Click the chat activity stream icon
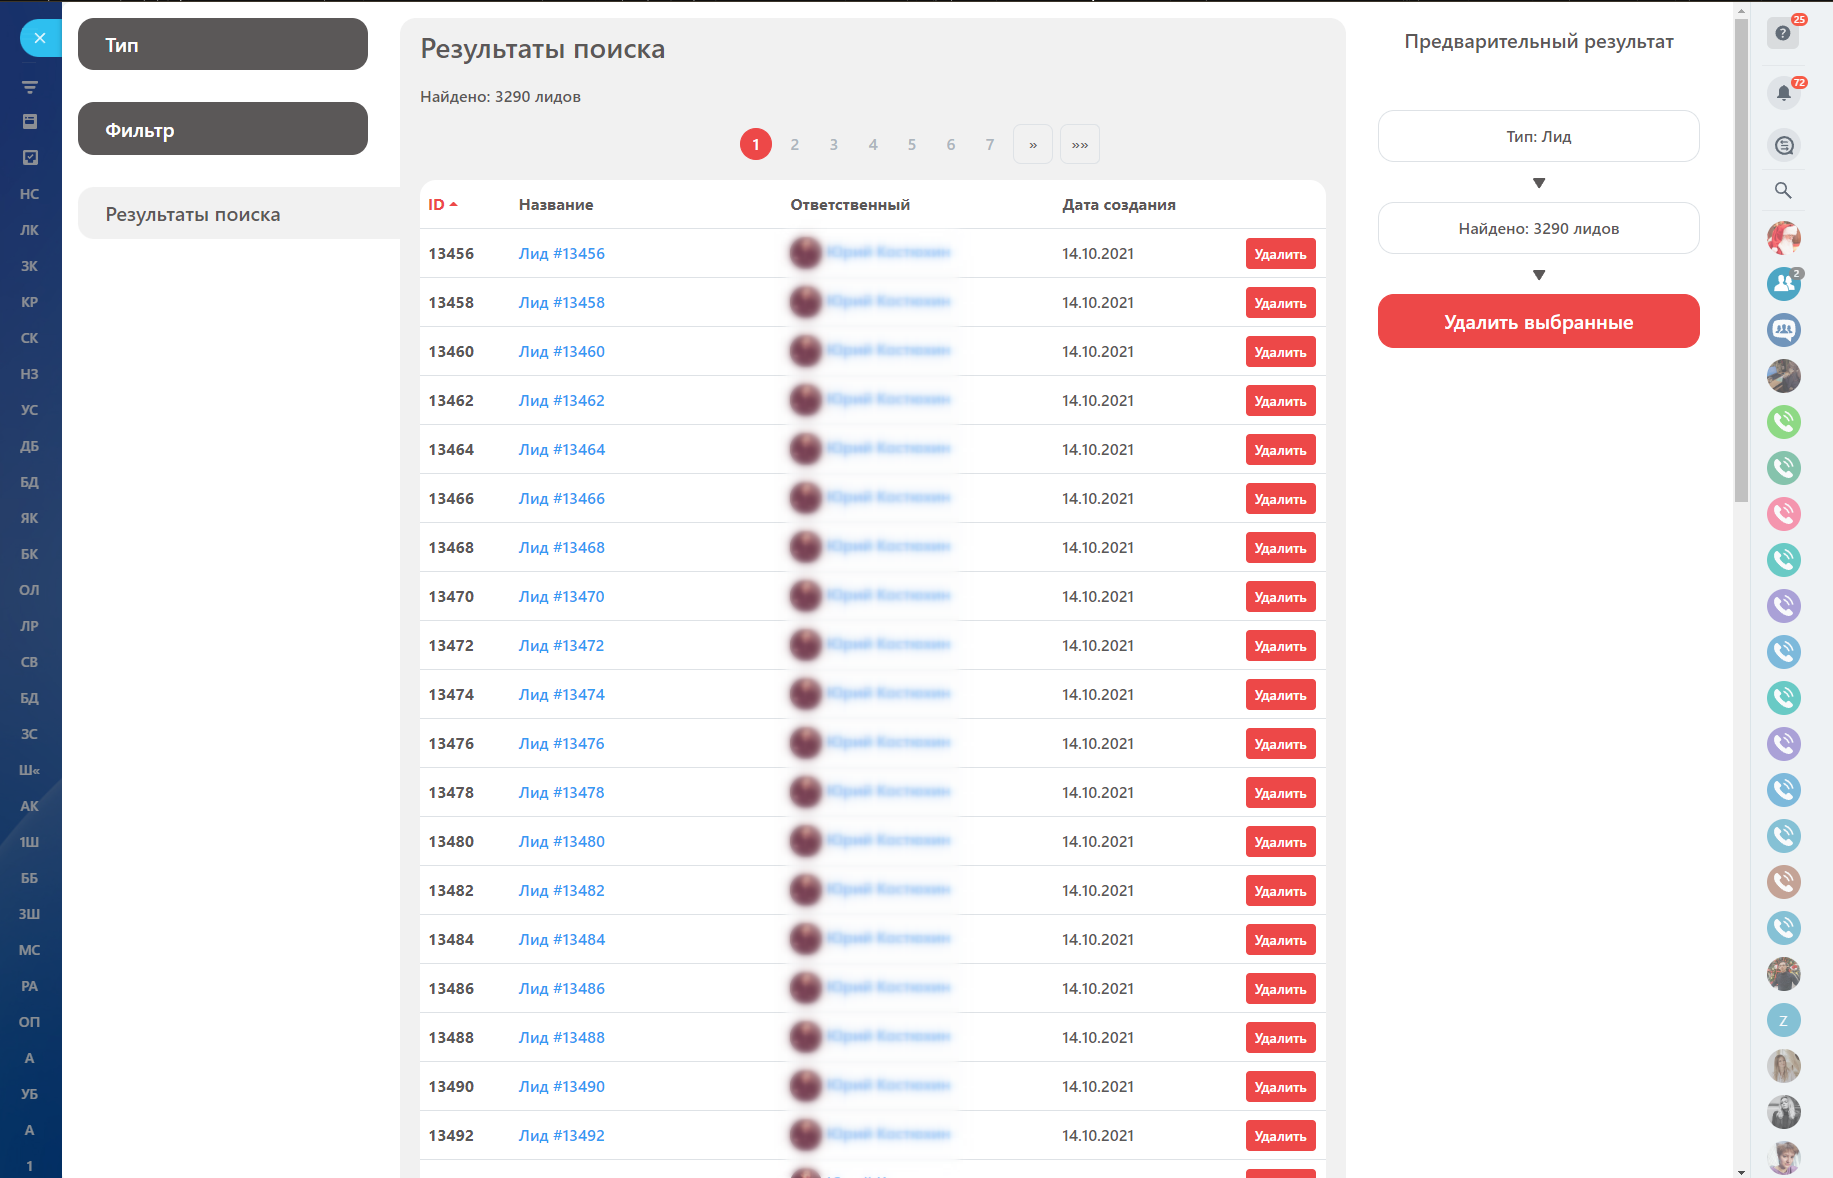 click(x=1783, y=146)
